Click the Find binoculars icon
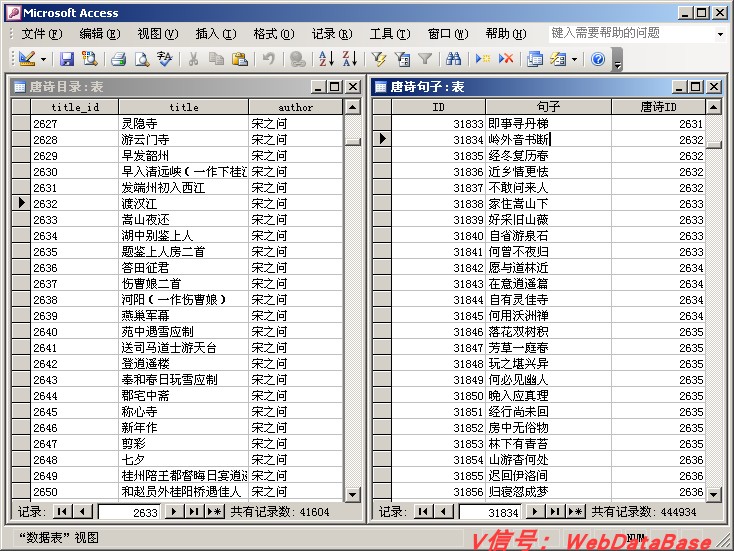This screenshot has width=734, height=551. pos(453,59)
